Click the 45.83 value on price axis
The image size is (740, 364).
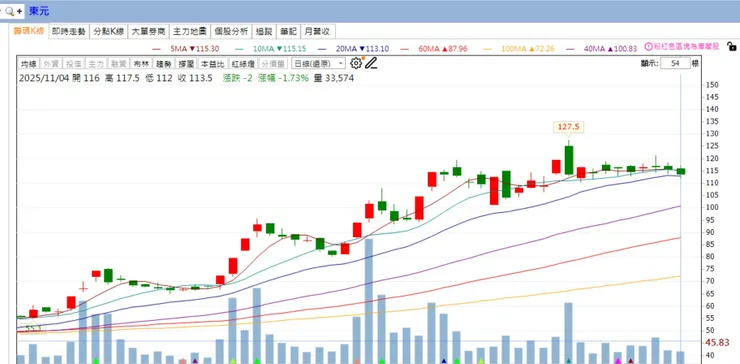(x=716, y=343)
